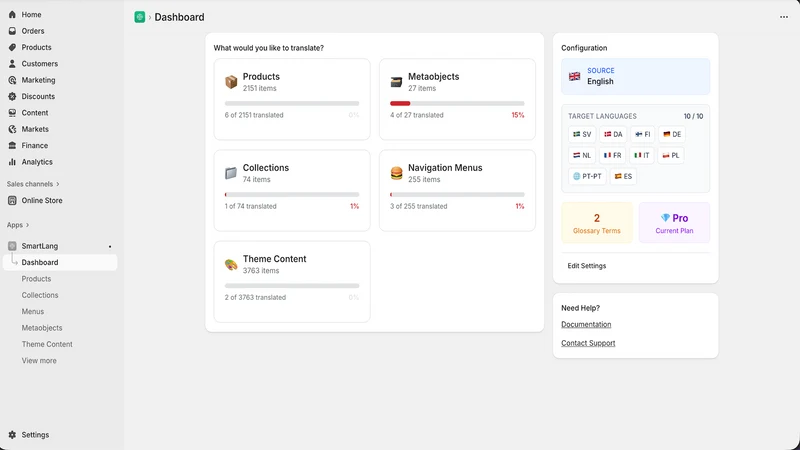
Task: Select the ES target language chip
Action: point(623,176)
